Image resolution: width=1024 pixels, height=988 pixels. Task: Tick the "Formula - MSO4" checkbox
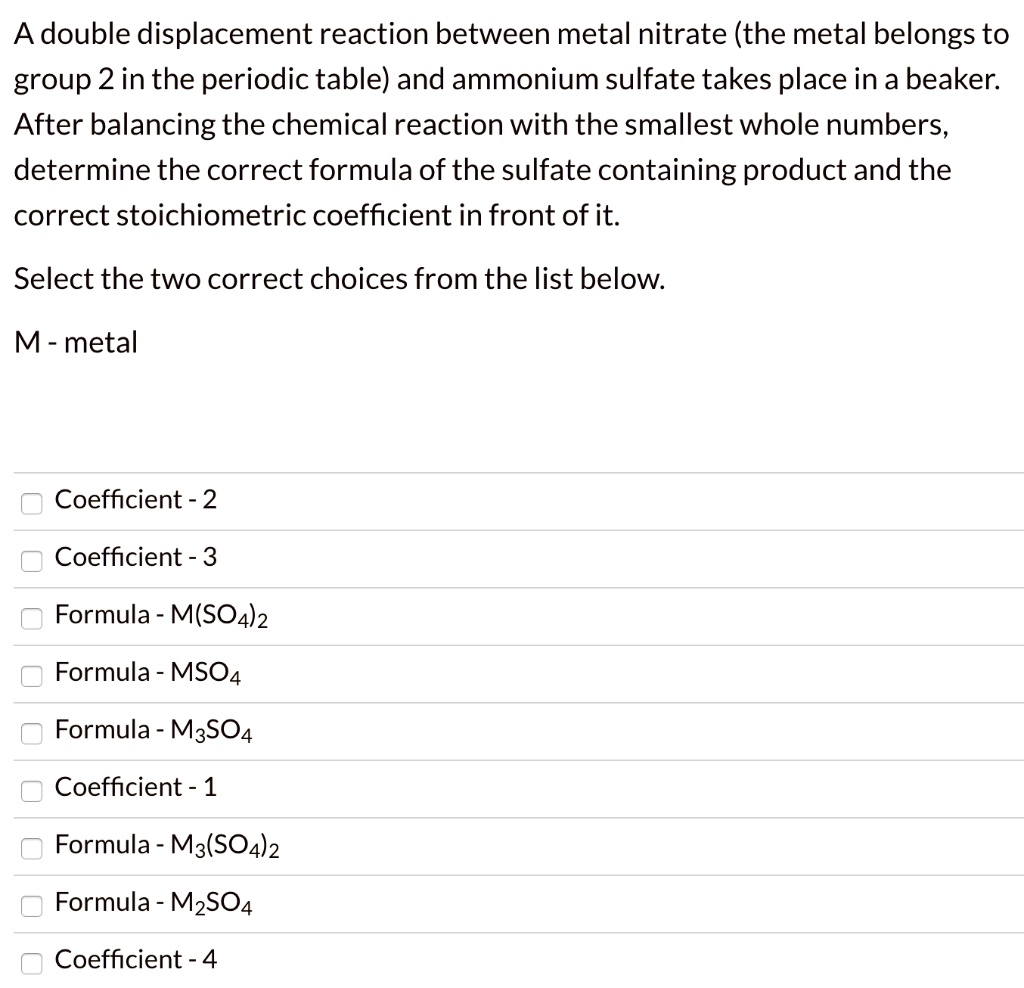point(31,676)
